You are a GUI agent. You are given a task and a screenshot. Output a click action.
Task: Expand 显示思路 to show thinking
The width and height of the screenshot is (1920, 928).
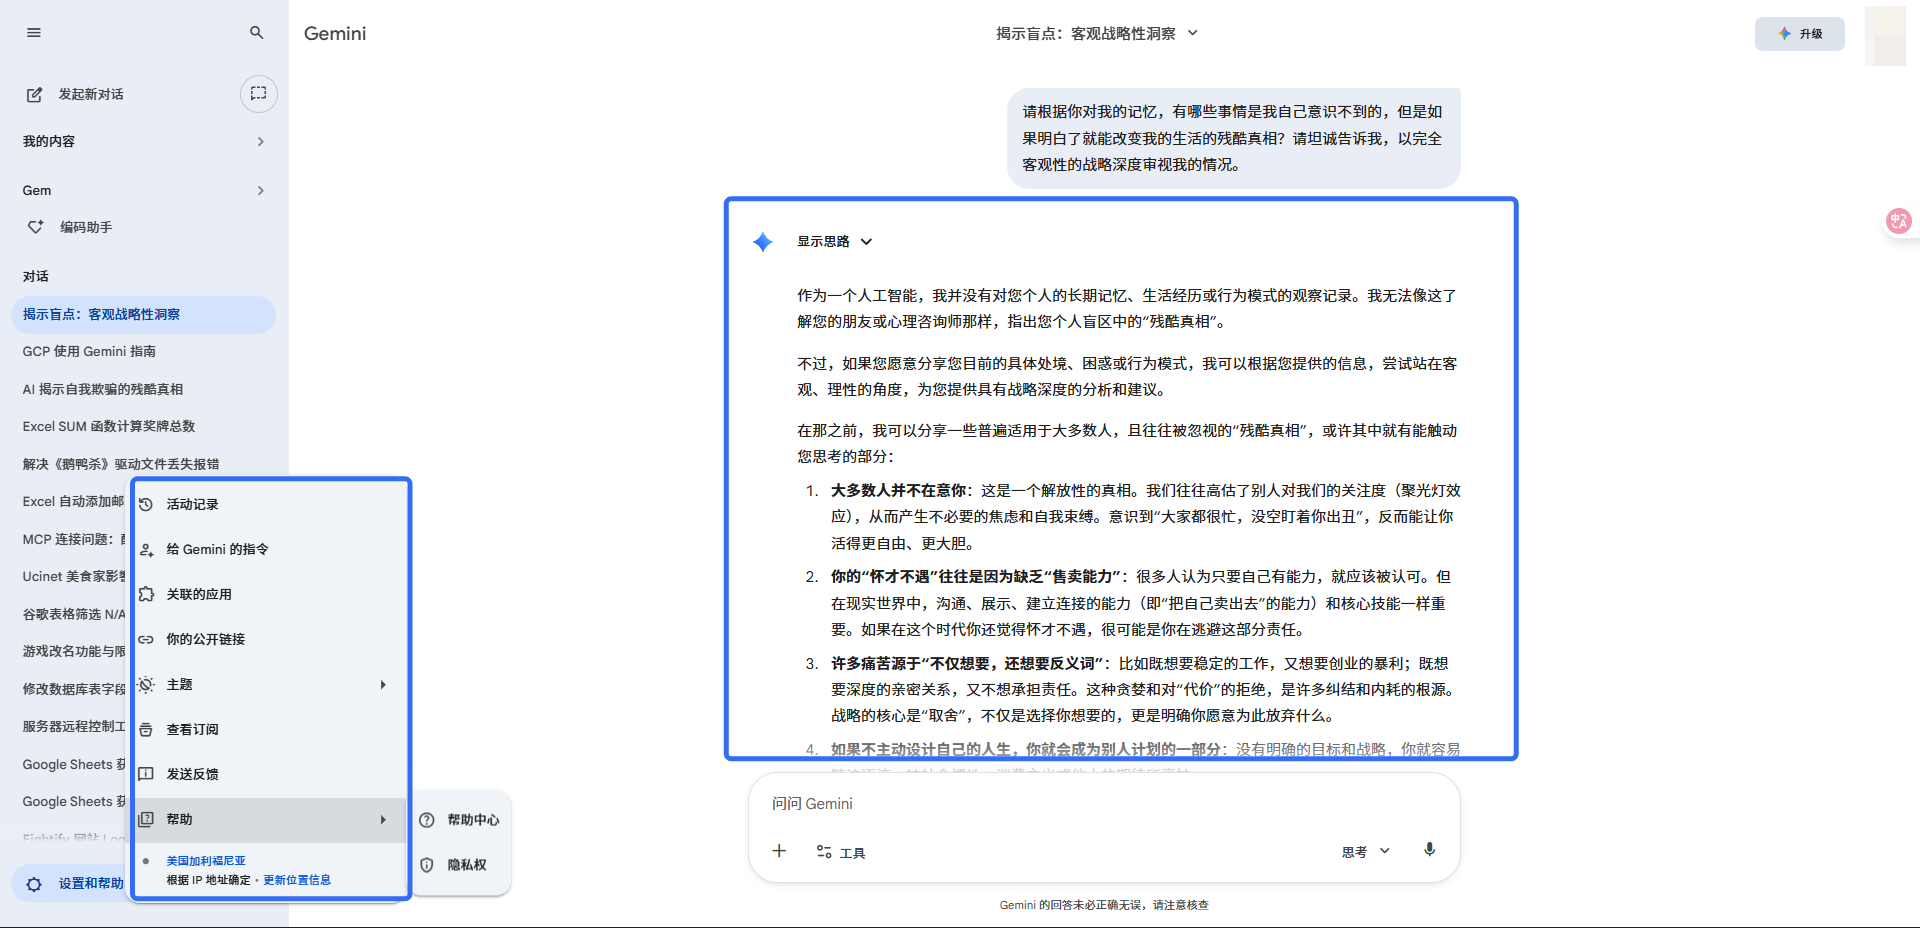coord(835,241)
